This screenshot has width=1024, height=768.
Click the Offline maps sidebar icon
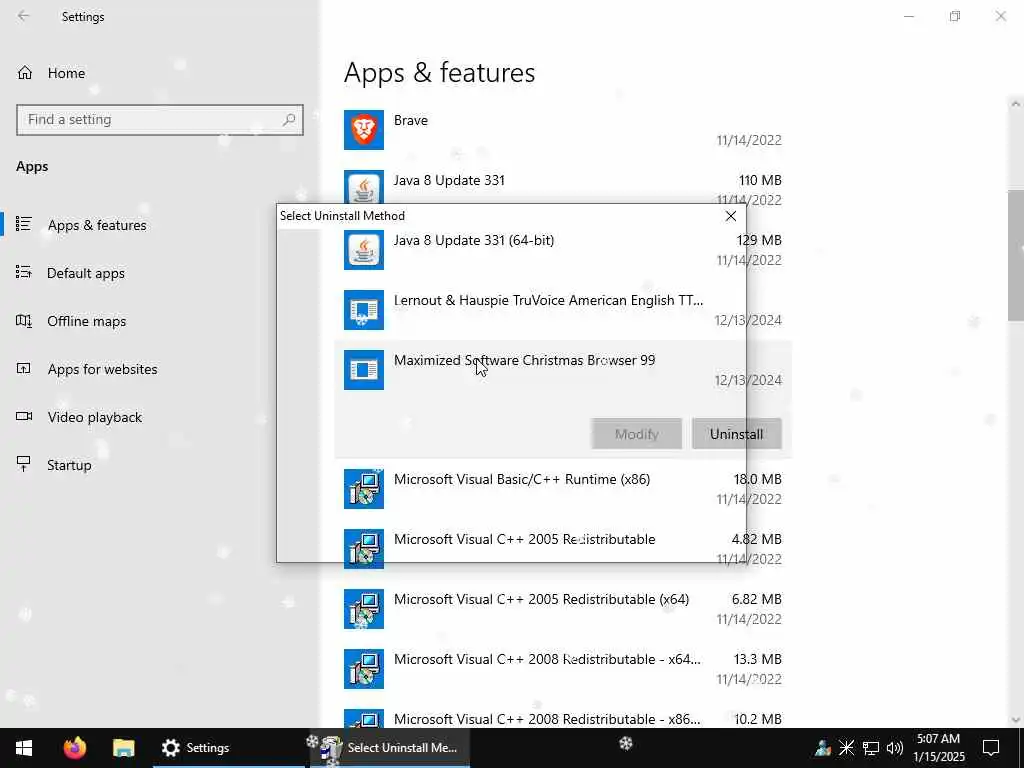24,321
